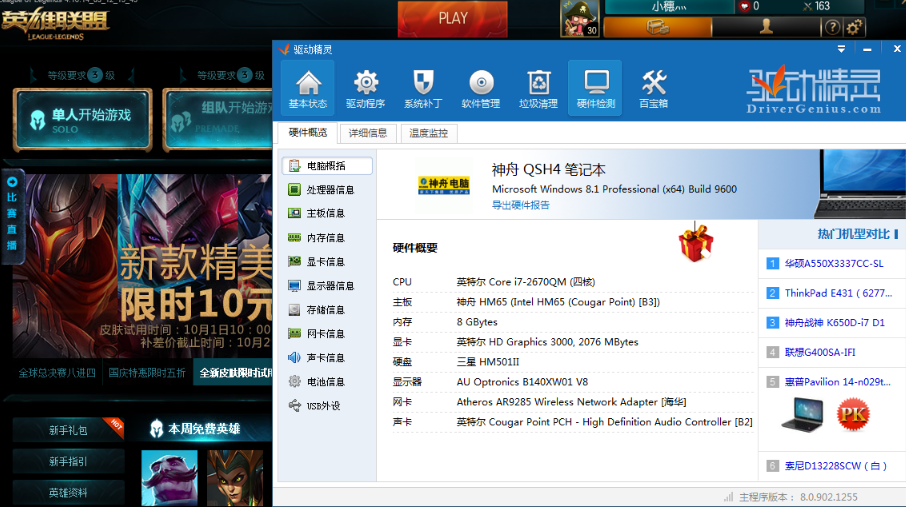This screenshot has width=906, height=507.
Task: Open the 百宝箱 tools icon
Action: tap(653, 88)
